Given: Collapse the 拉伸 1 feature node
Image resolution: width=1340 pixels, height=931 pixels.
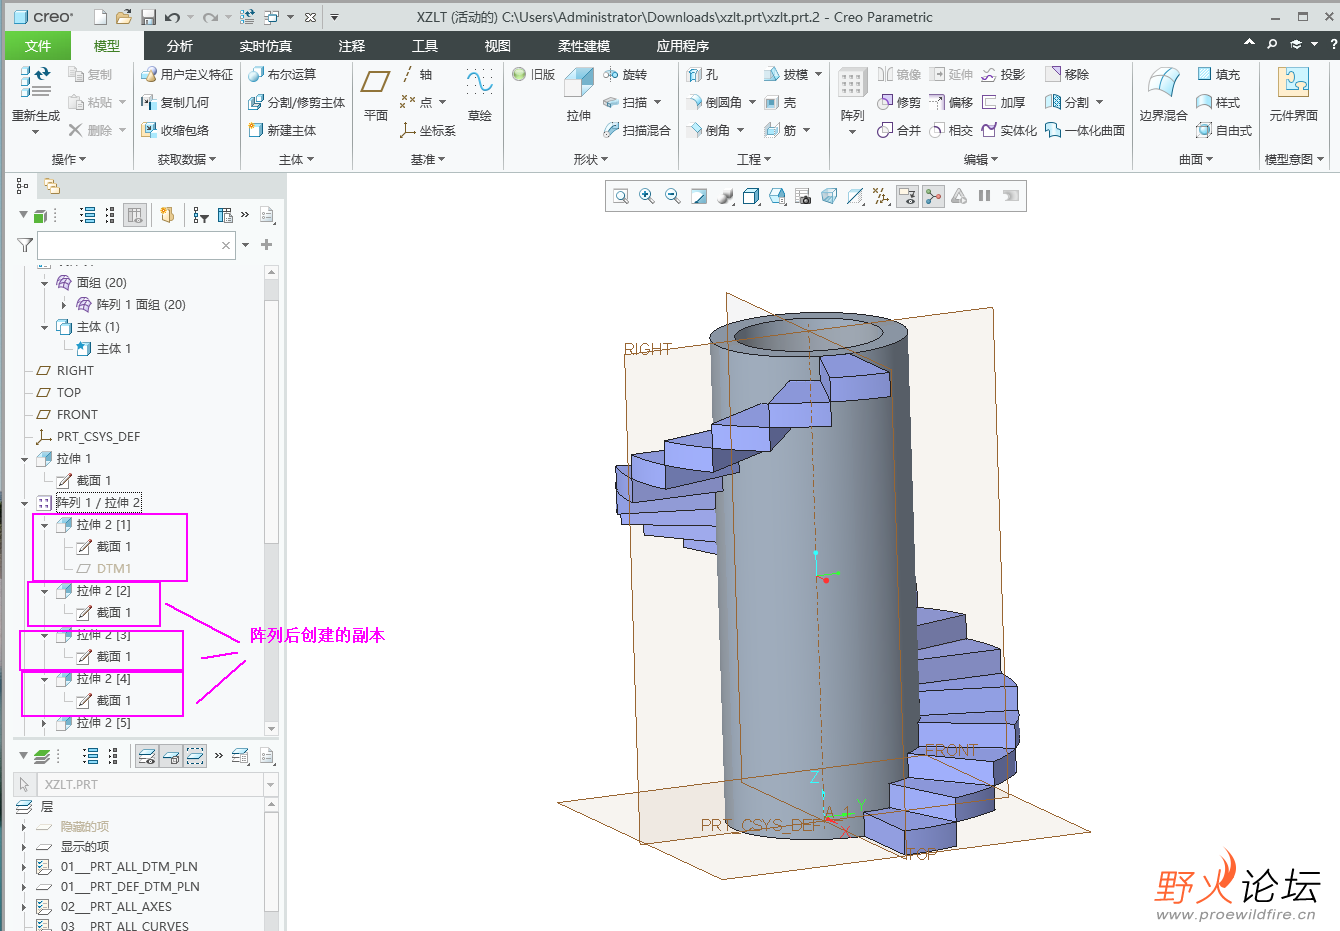Looking at the screenshot, I should tap(24, 459).
